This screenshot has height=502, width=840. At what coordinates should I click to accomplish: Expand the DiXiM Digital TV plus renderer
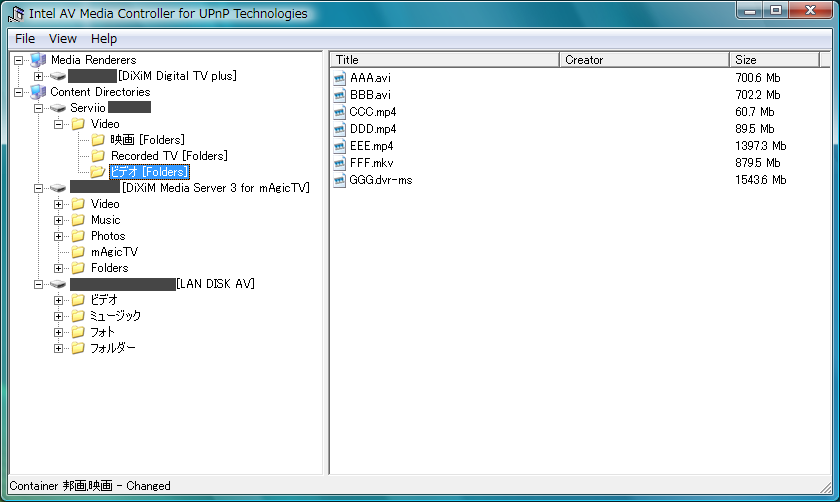(38, 76)
